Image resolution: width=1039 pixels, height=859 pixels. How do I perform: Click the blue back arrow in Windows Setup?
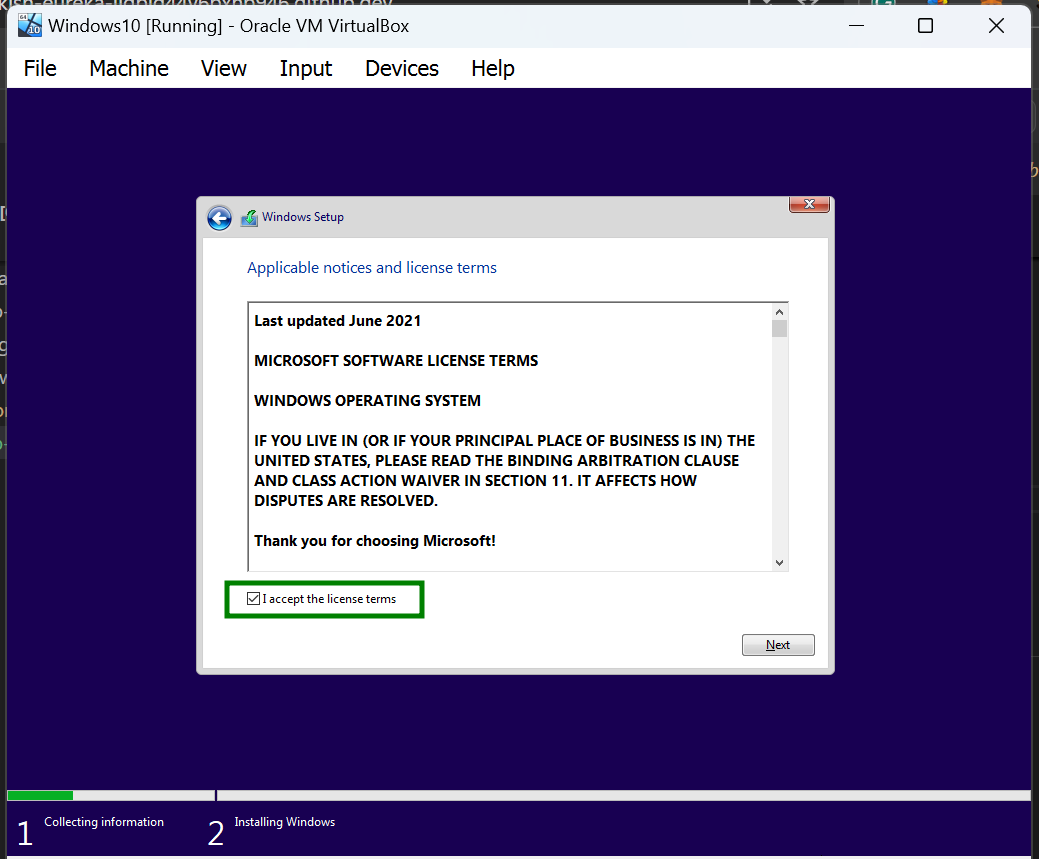click(x=219, y=217)
